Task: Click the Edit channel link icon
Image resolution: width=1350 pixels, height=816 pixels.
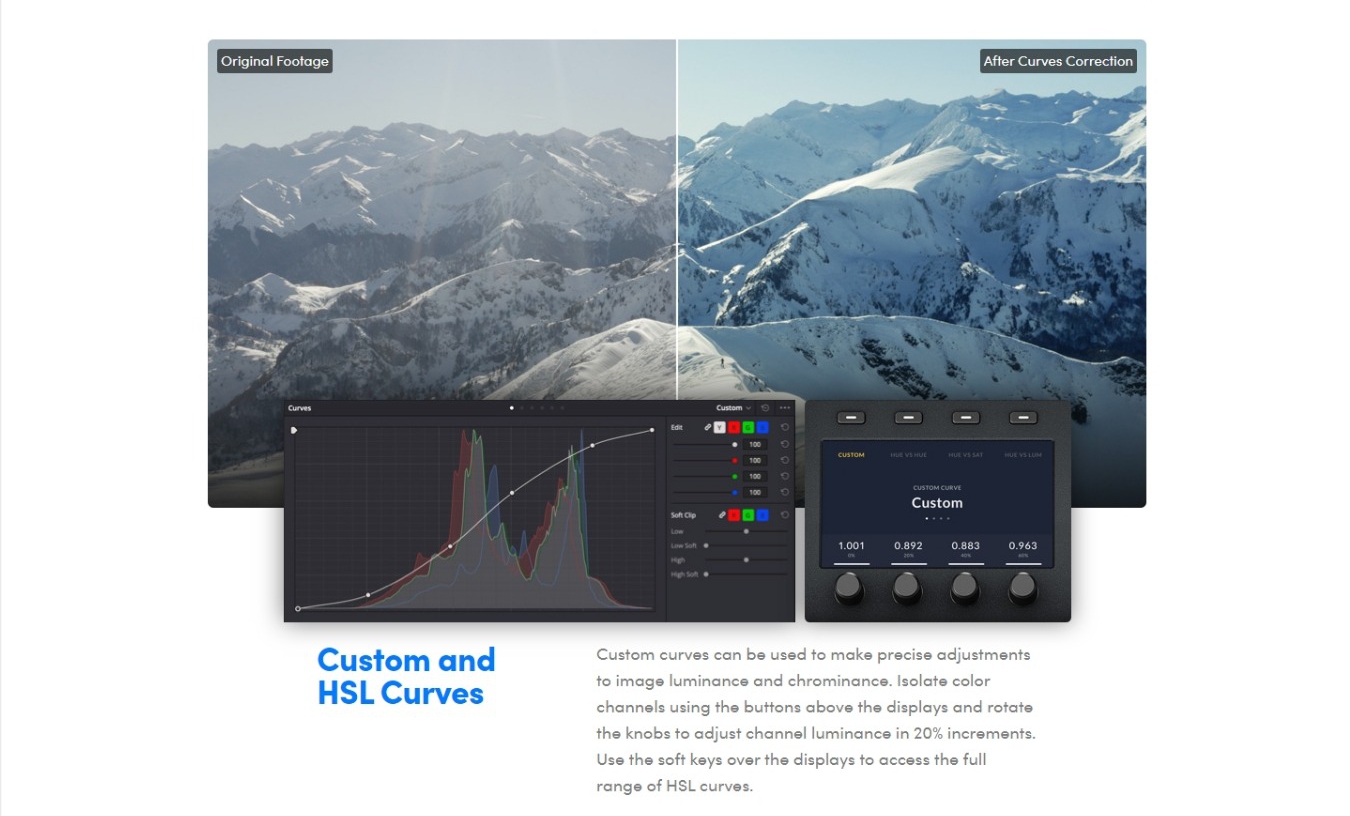Action: 708,428
